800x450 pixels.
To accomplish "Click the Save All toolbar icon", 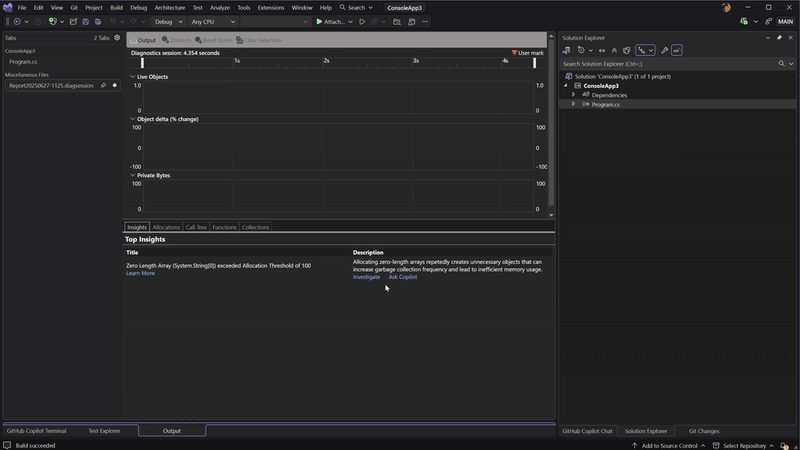I will tap(97, 21).
